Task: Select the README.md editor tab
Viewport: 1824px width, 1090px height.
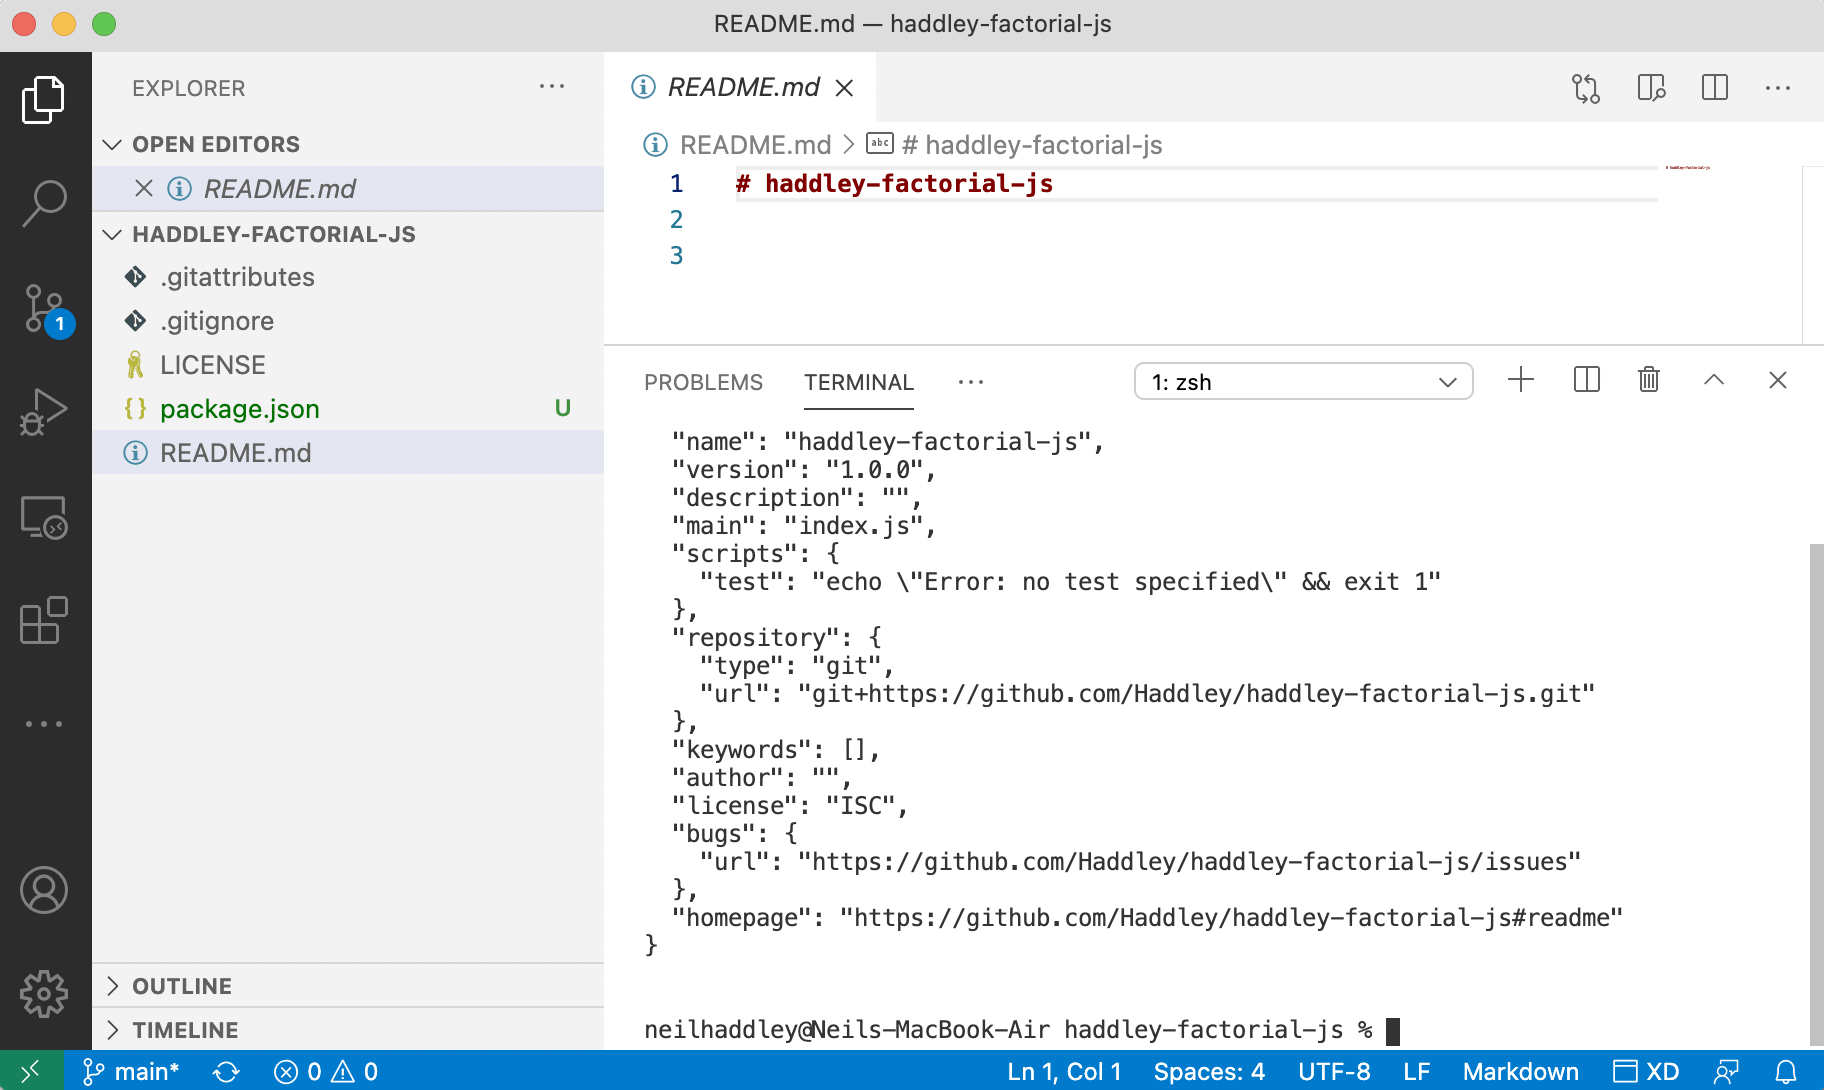Action: pos(743,88)
